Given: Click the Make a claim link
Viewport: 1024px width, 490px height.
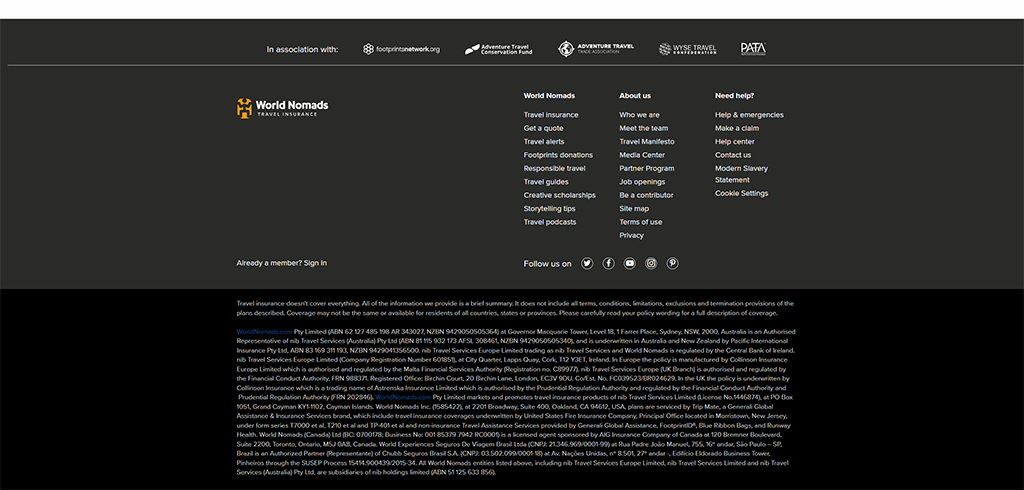Looking at the screenshot, I should click(x=736, y=128).
